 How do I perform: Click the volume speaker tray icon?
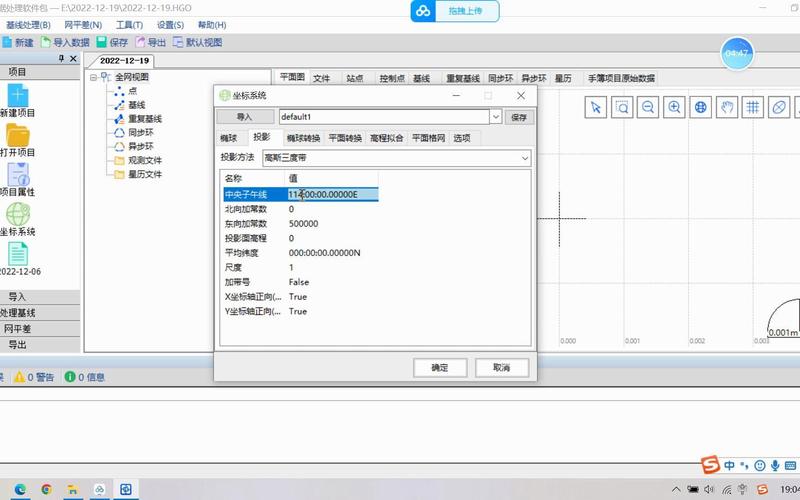point(709,490)
